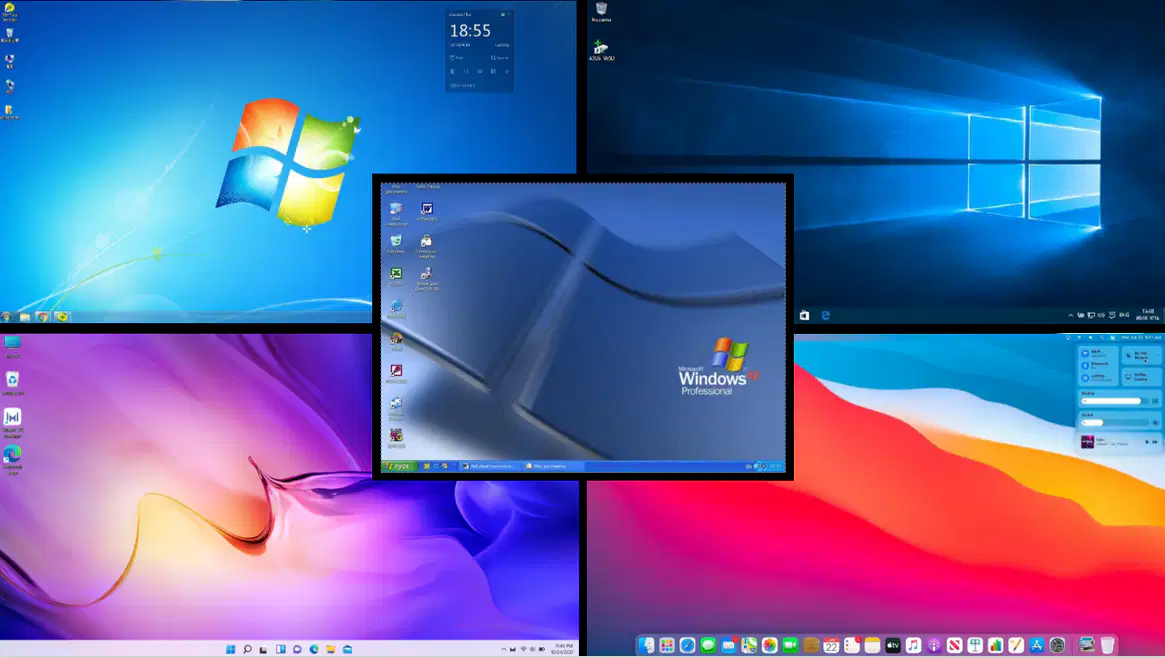Screen dimensions: 1165x658
Task: Open My Computer on the XP desktop
Action: pos(396,212)
